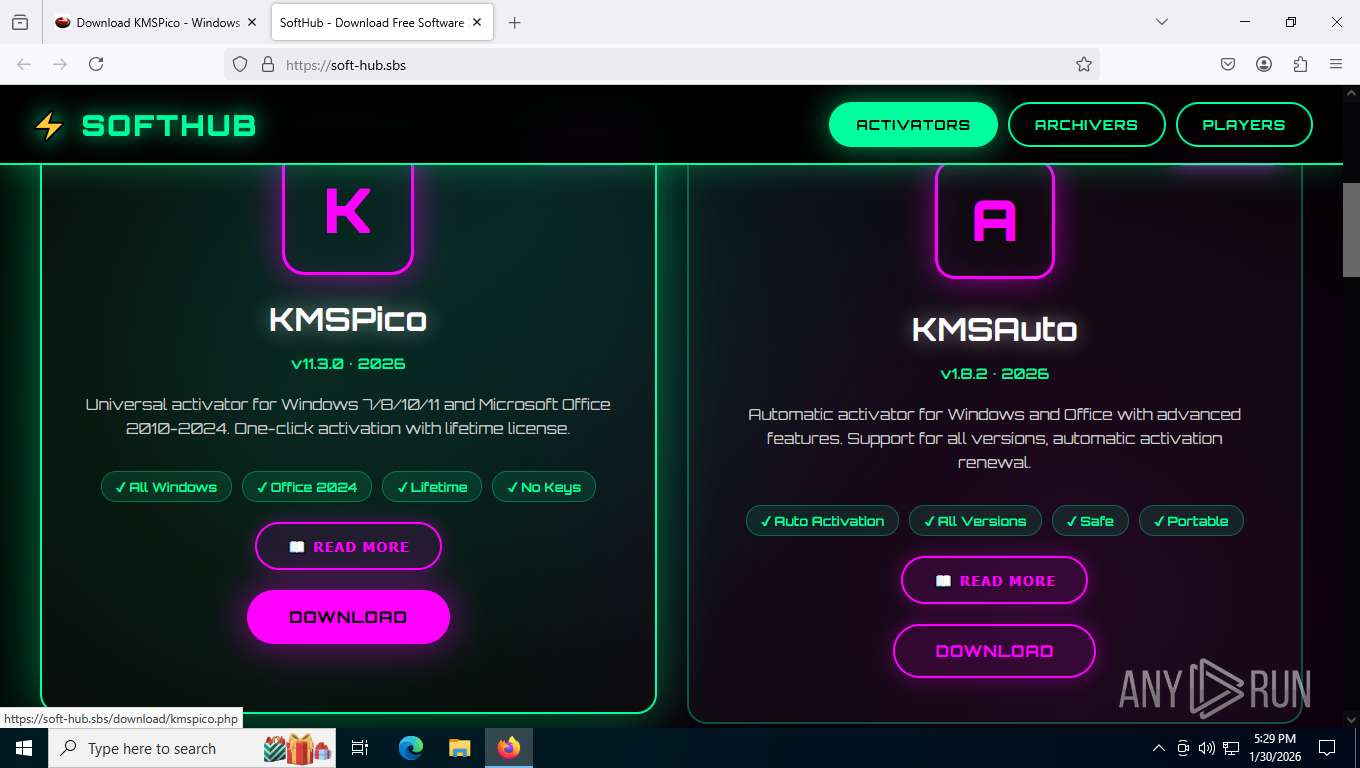Download KMSAuto

click(x=994, y=651)
